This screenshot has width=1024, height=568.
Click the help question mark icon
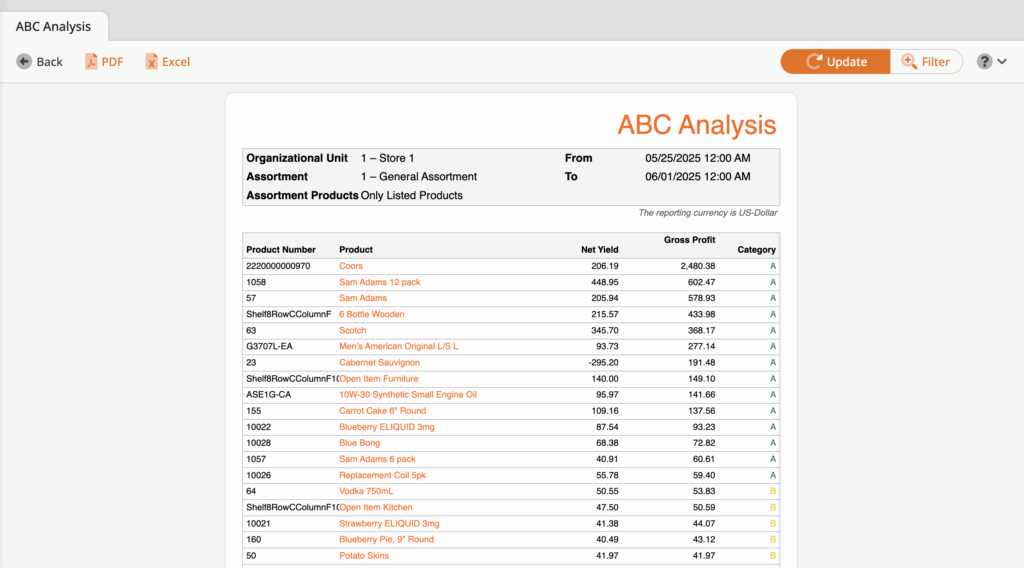point(984,61)
